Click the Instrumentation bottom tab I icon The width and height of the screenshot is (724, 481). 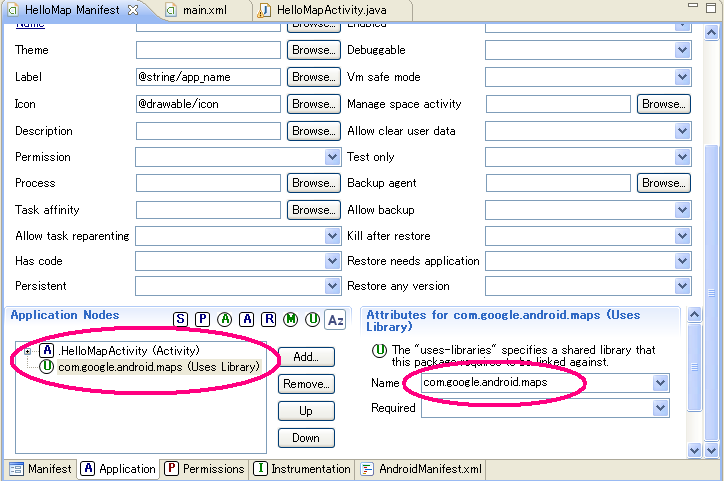click(260, 469)
